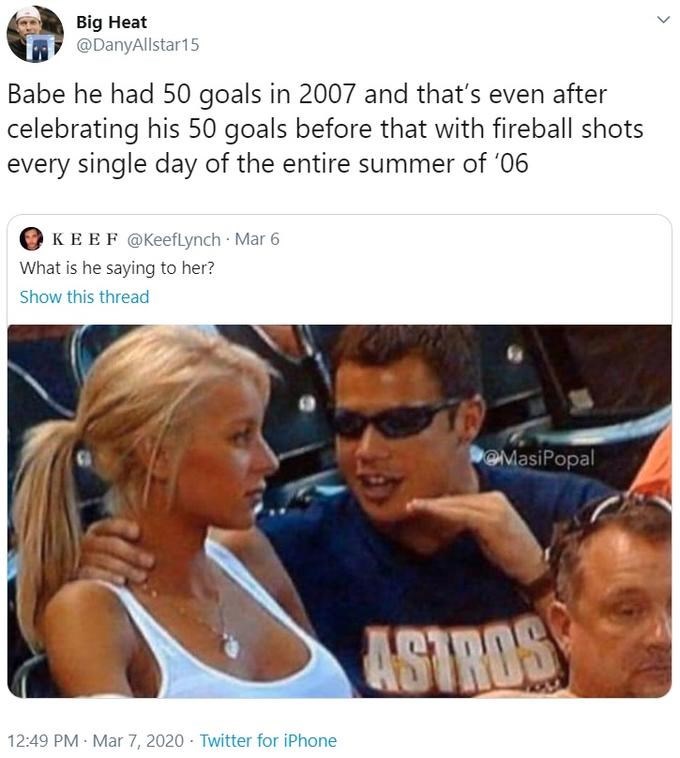Open the @KeefLynch handle
Image resolution: width=680 pixels, height=758 pixels.
pyautogui.click(x=174, y=239)
